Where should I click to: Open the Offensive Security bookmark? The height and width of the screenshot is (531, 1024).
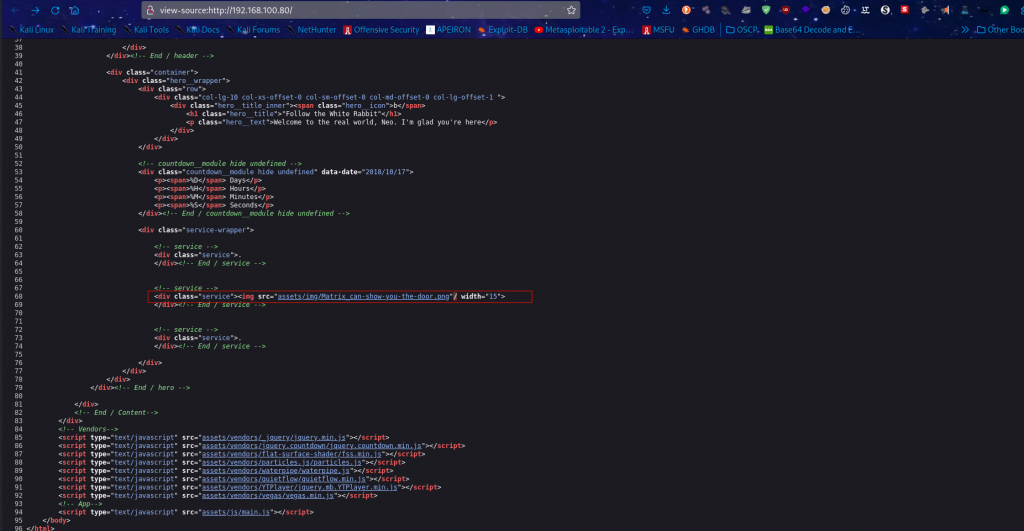tap(381, 30)
